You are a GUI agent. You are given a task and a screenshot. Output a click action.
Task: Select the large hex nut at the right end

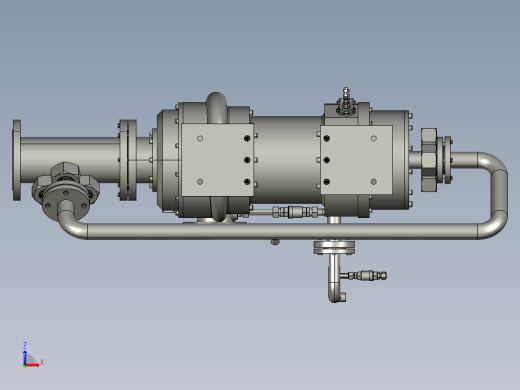429,160
